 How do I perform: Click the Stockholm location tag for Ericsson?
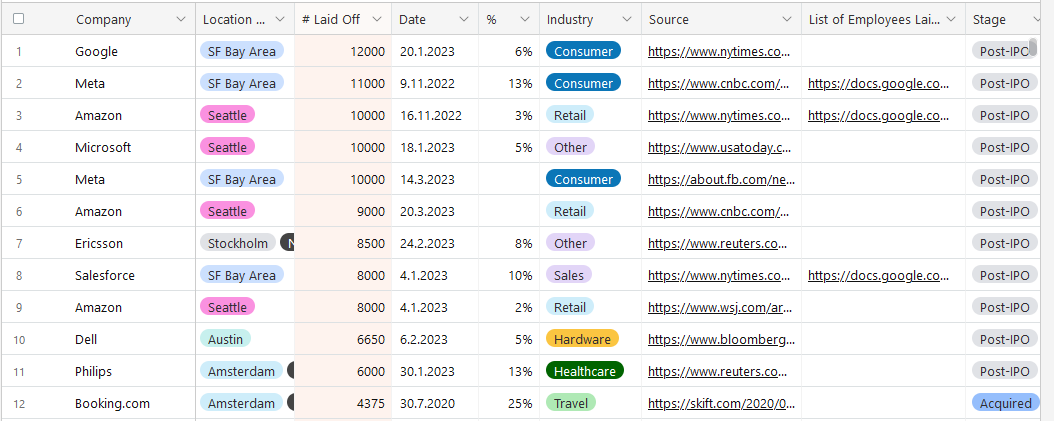click(238, 244)
